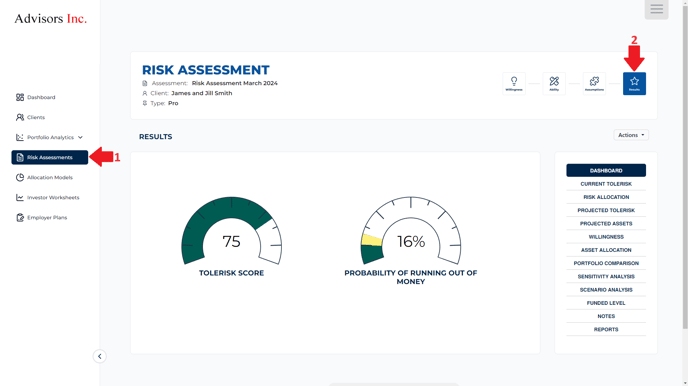Click the Dashboard sidebar icon
This screenshot has width=688, height=386.
20,97
